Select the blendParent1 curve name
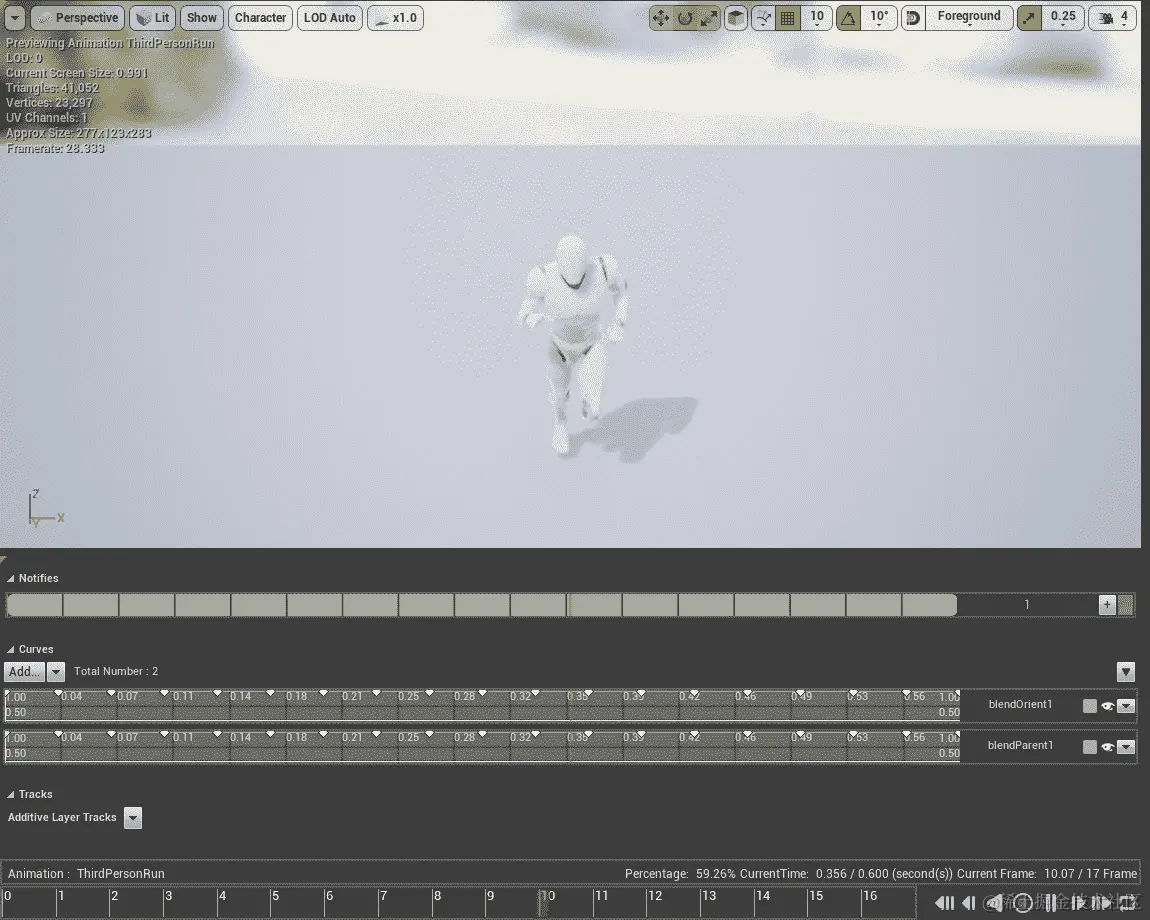Screen dimensions: 1150x920 (1020, 745)
